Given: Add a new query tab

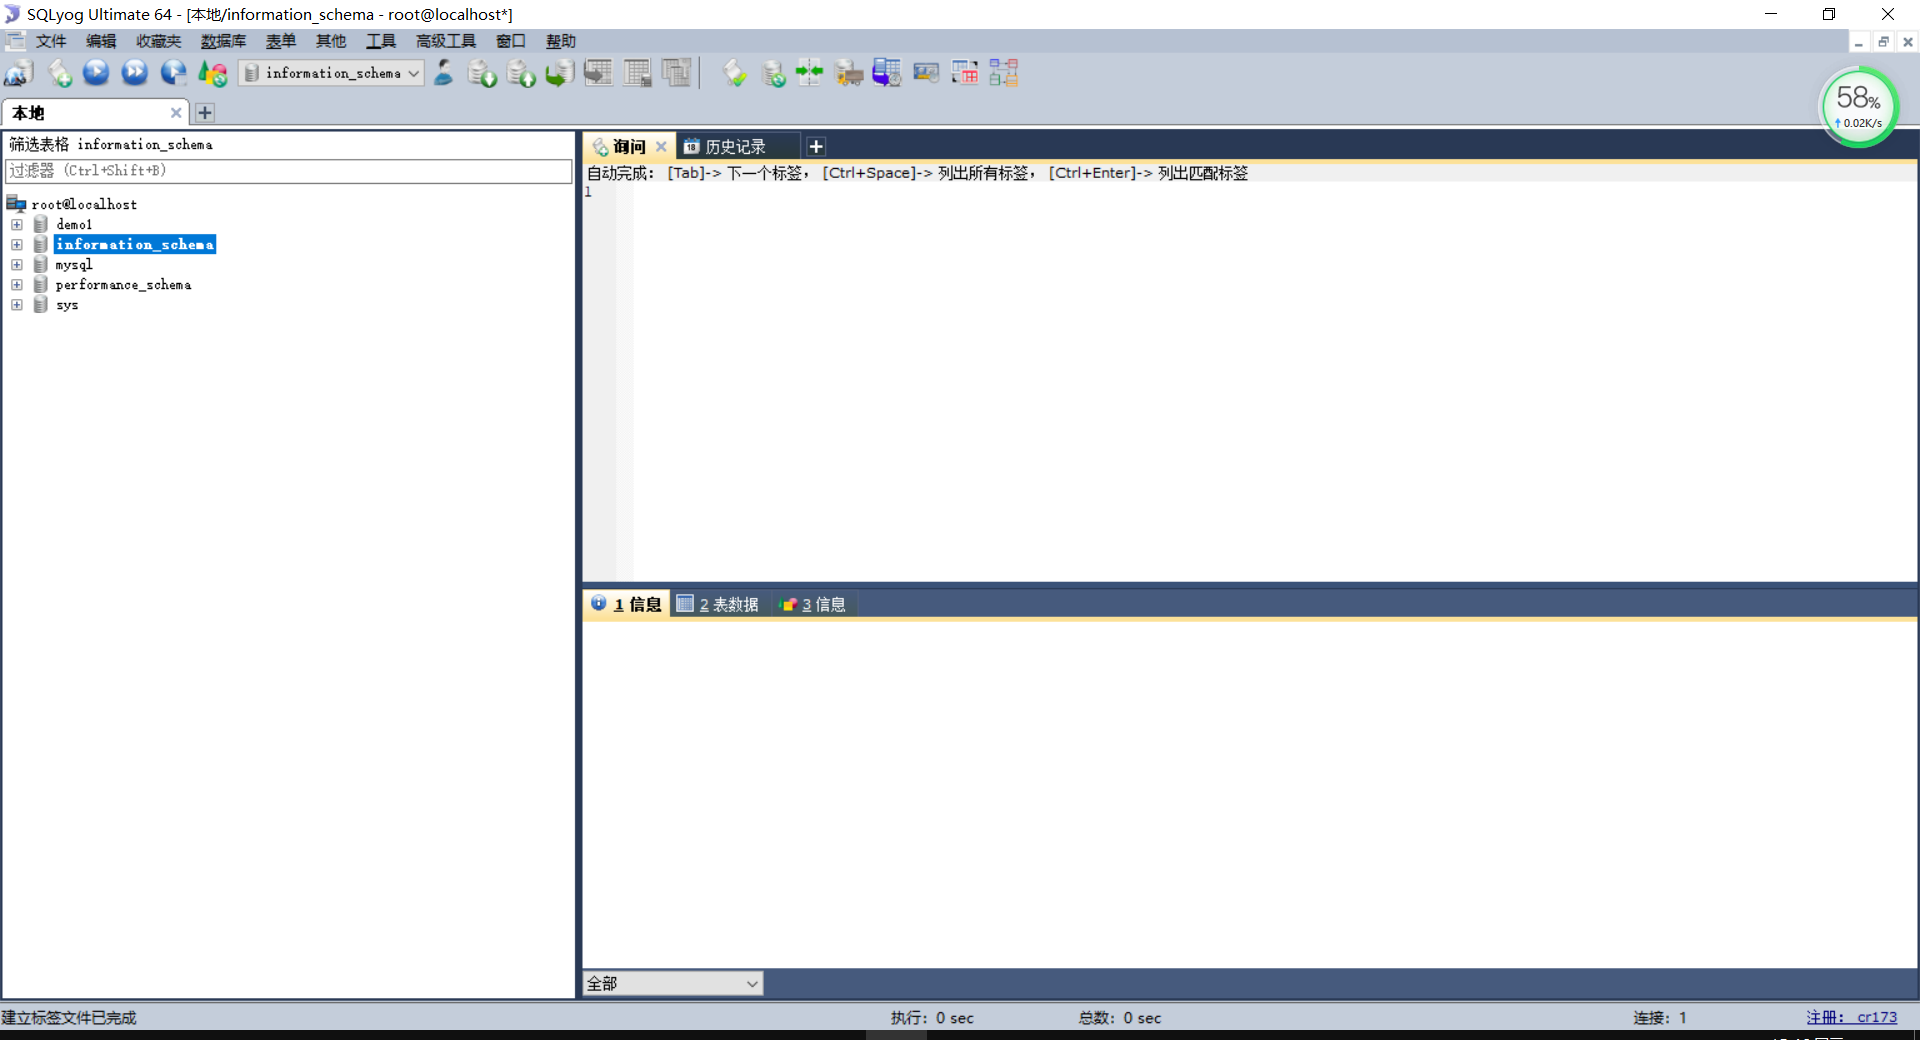Looking at the screenshot, I should 816,147.
